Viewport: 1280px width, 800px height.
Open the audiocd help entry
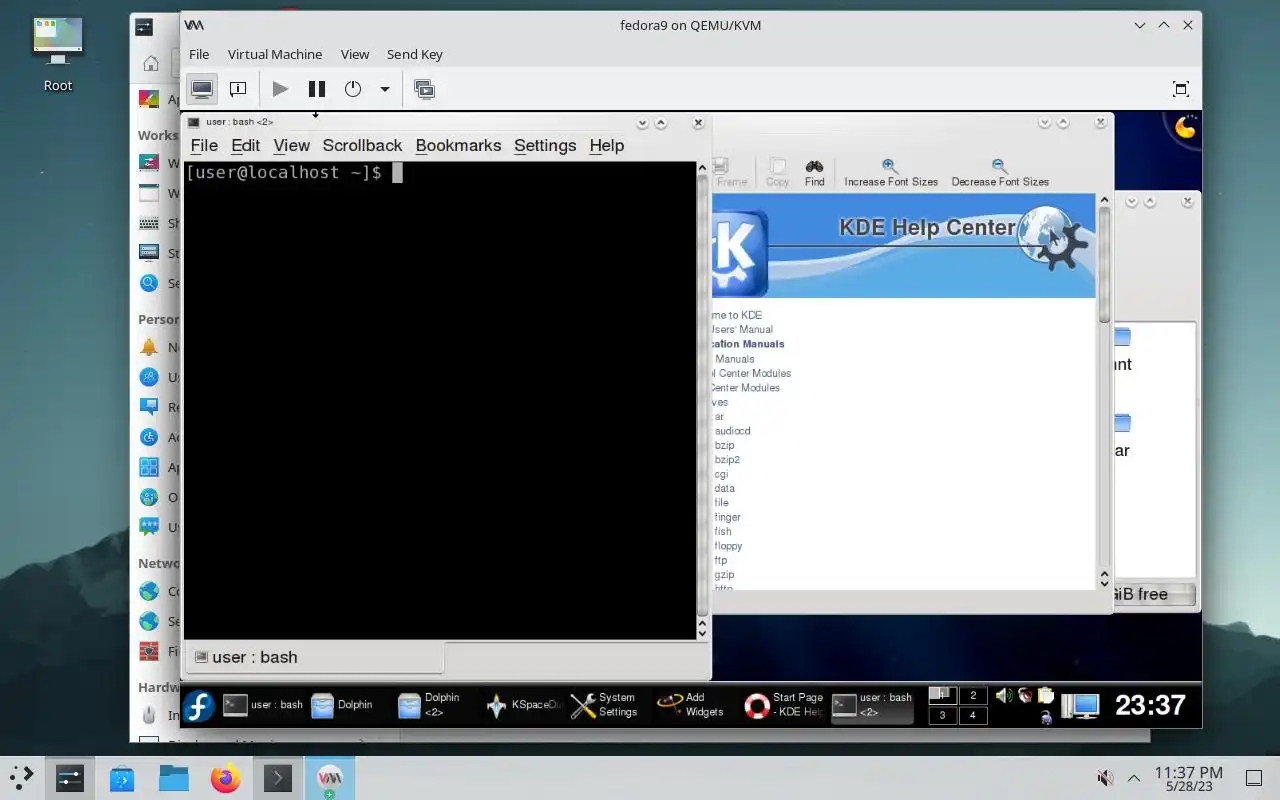pyautogui.click(x=732, y=431)
